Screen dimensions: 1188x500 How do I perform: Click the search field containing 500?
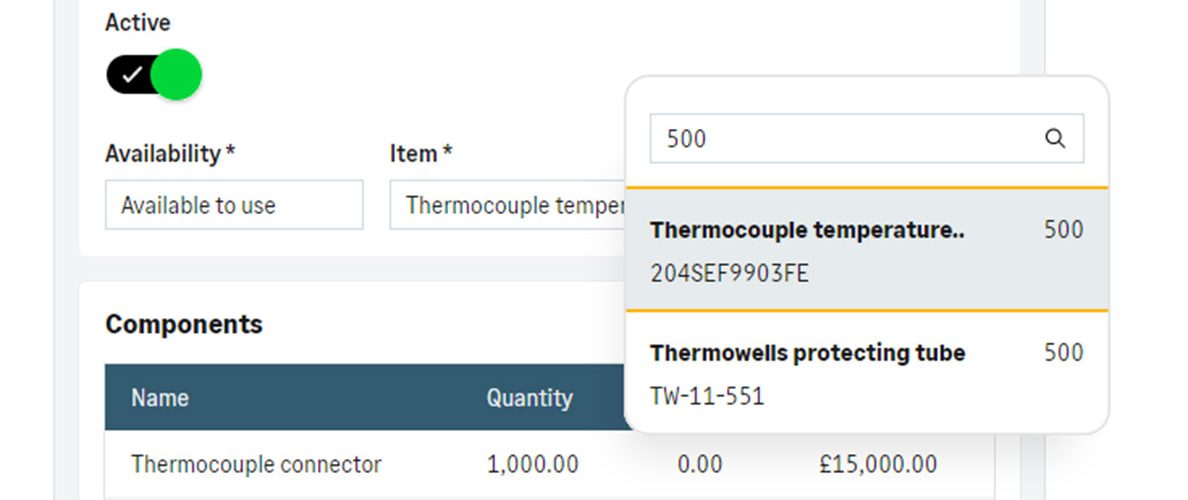coord(867,139)
